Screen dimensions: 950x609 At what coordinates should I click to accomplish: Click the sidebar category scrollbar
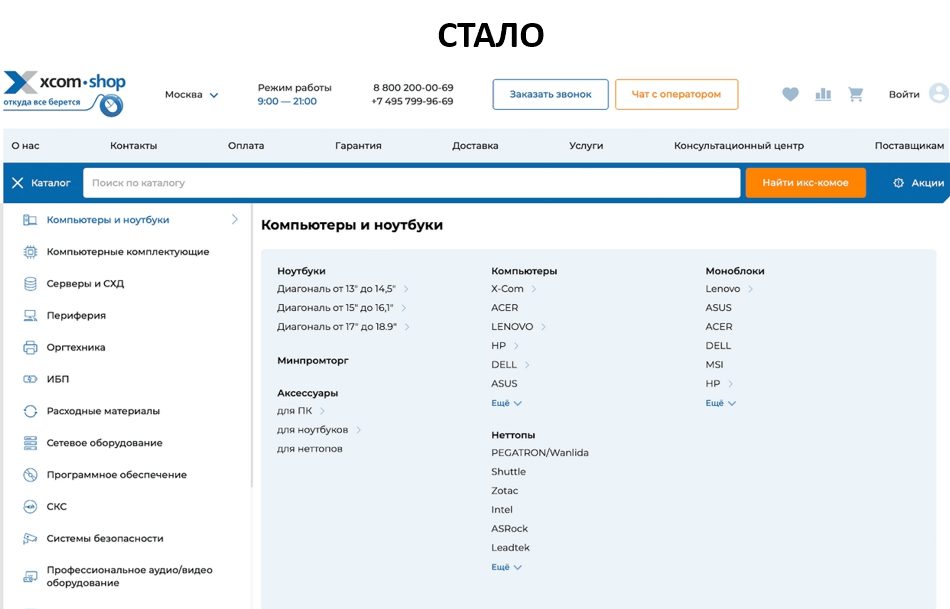(251, 345)
